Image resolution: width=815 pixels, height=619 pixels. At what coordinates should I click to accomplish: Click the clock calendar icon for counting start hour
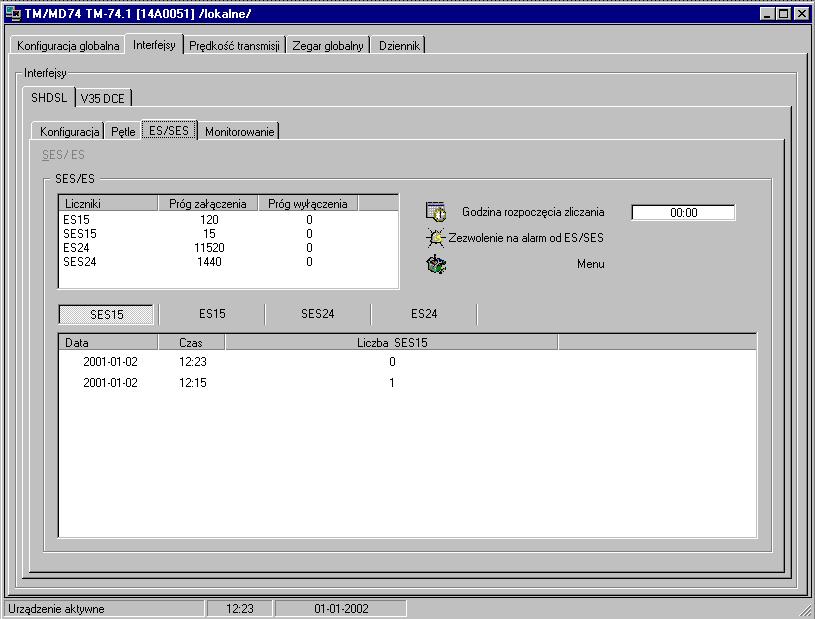point(436,212)
